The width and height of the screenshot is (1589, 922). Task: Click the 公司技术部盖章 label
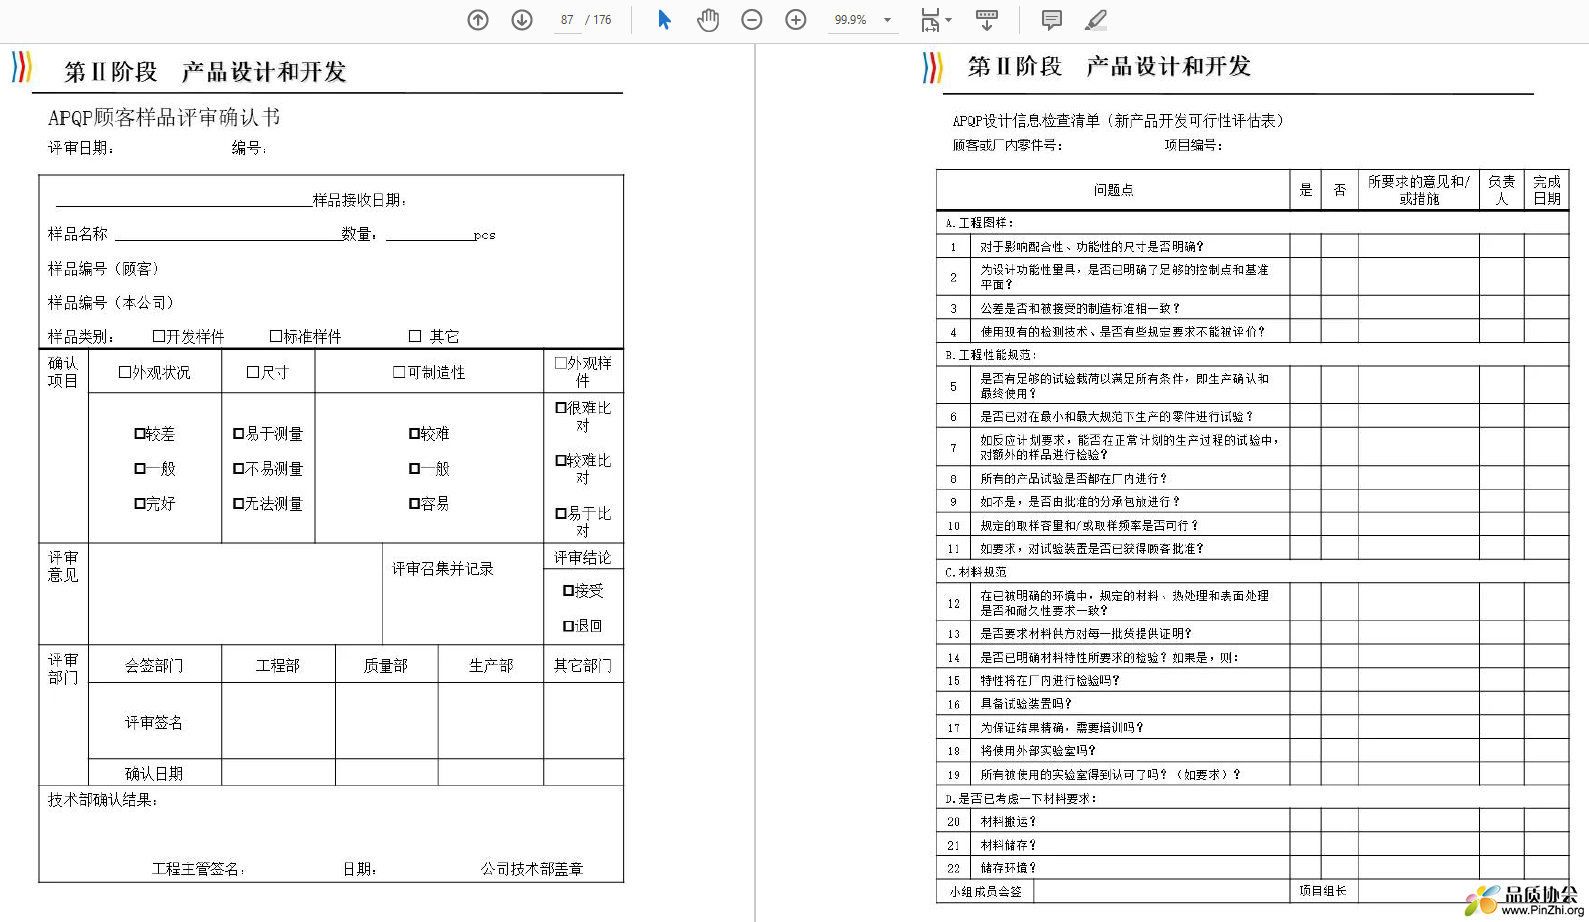pyautogui.click(x=531, y=869)
